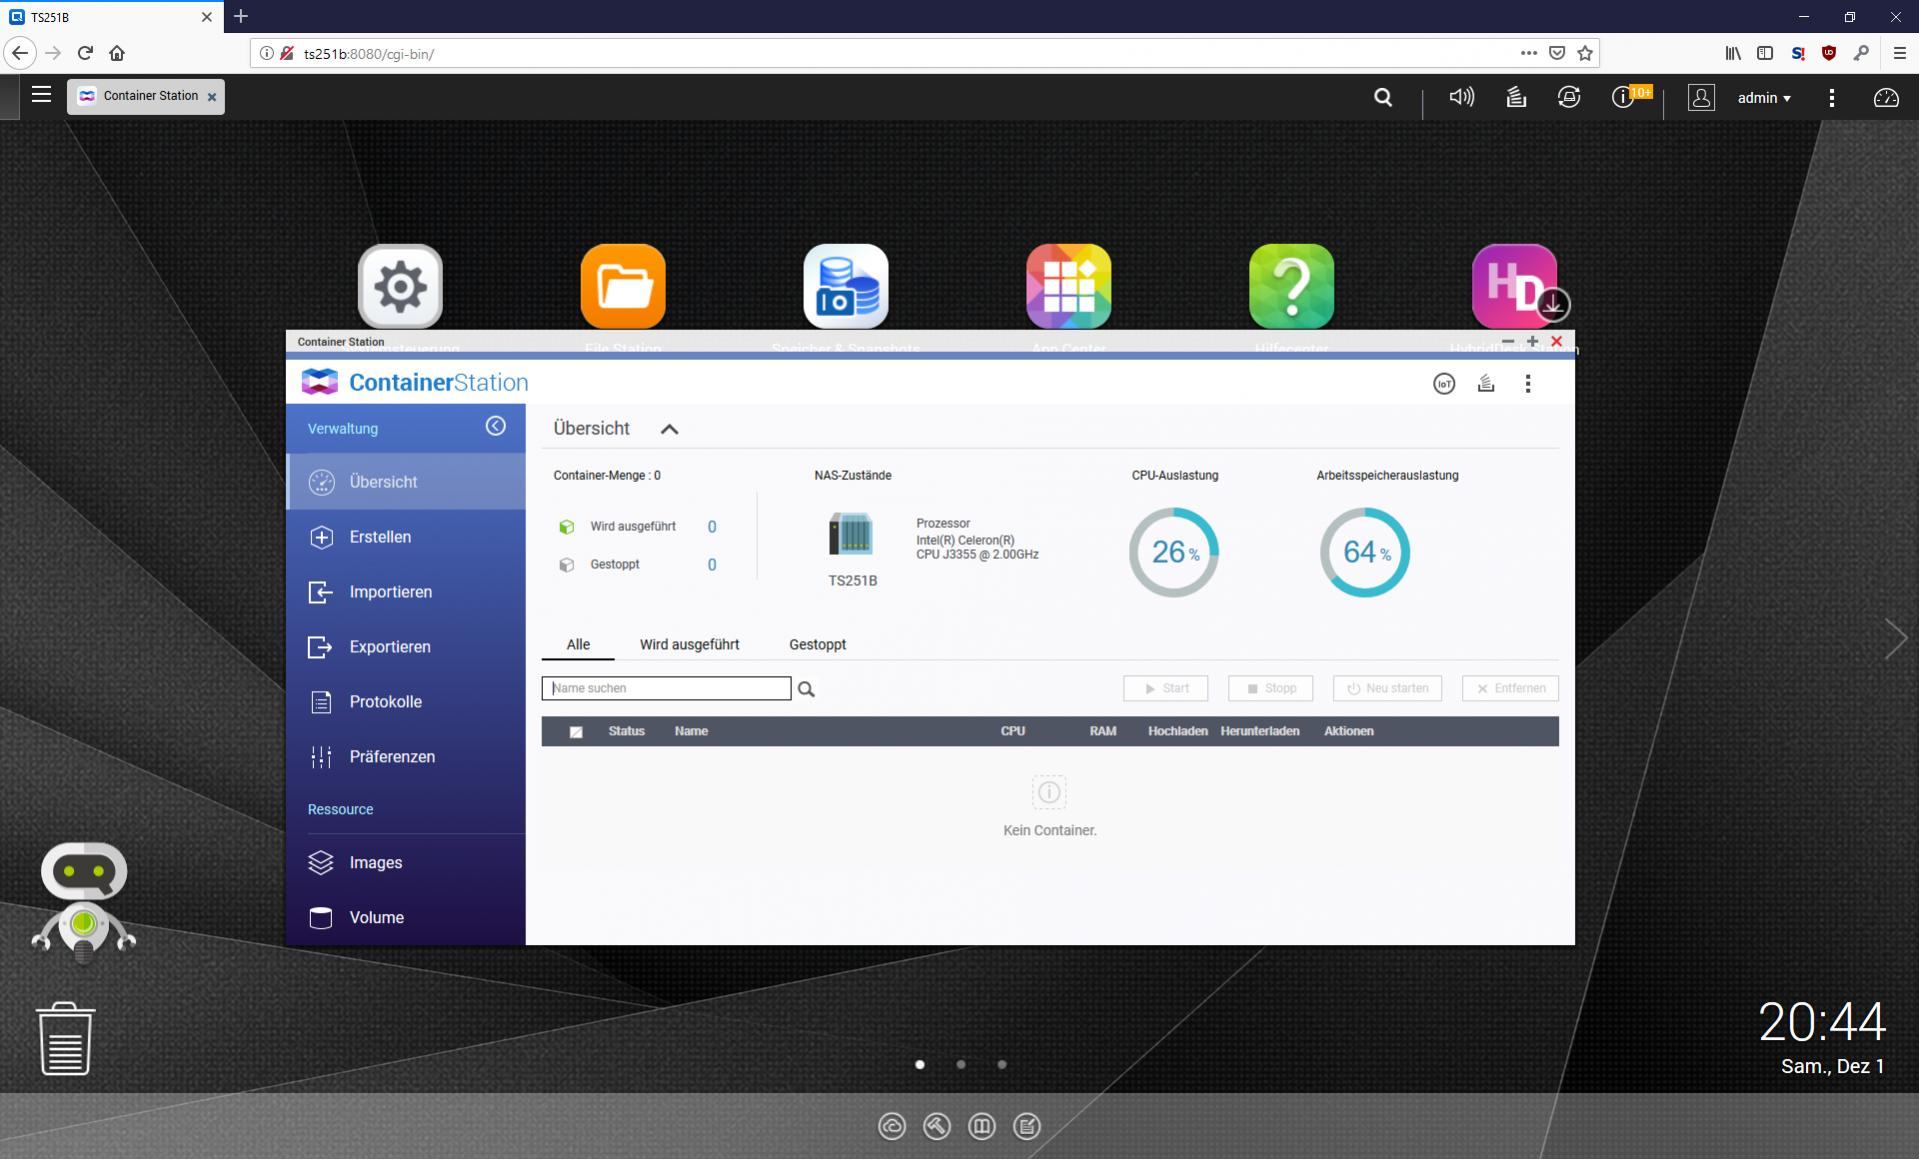The width and height of the screenshot is (1919, 1159).
Task: Select the Container Station taskbar tab
Action: coord(146,96)
